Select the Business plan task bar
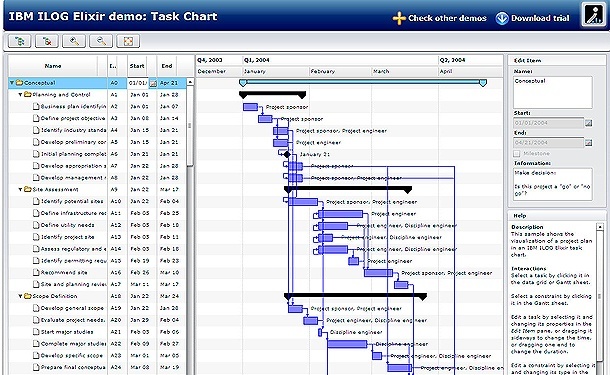This screenshot has height=375, width=610. tap(251, 107)
